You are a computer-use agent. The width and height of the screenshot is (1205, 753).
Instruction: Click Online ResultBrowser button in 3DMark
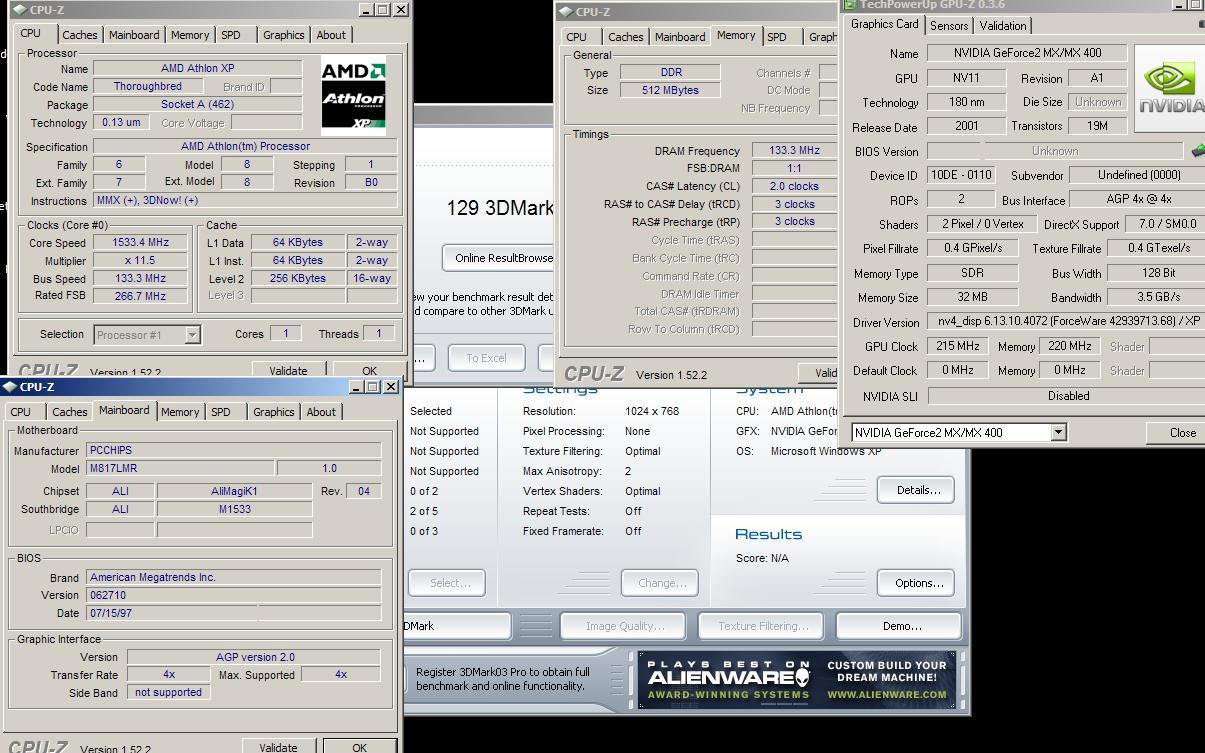pyautogui.click(x=499, y=258)
